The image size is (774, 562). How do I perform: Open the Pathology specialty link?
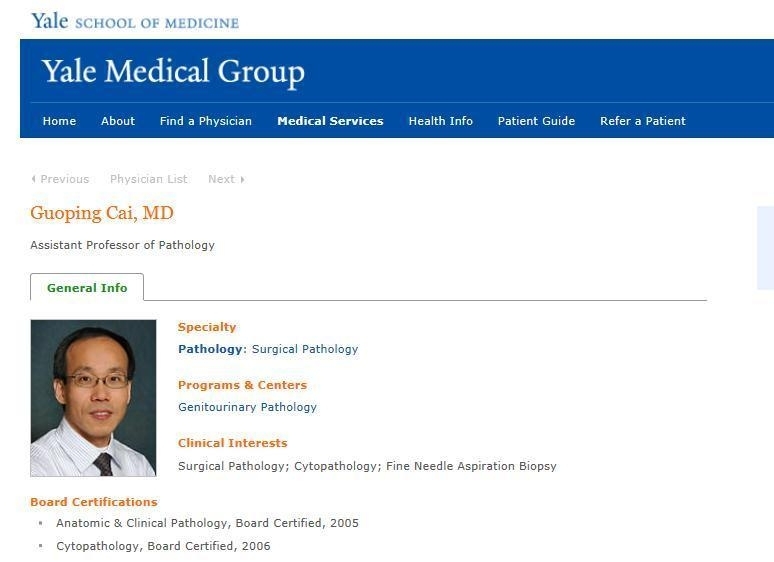click(210, 349)
